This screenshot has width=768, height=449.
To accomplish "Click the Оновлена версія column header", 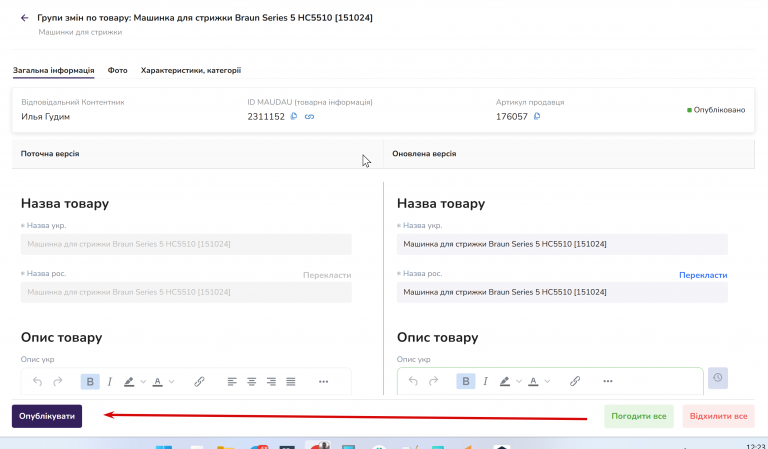I will coord(424,154).
